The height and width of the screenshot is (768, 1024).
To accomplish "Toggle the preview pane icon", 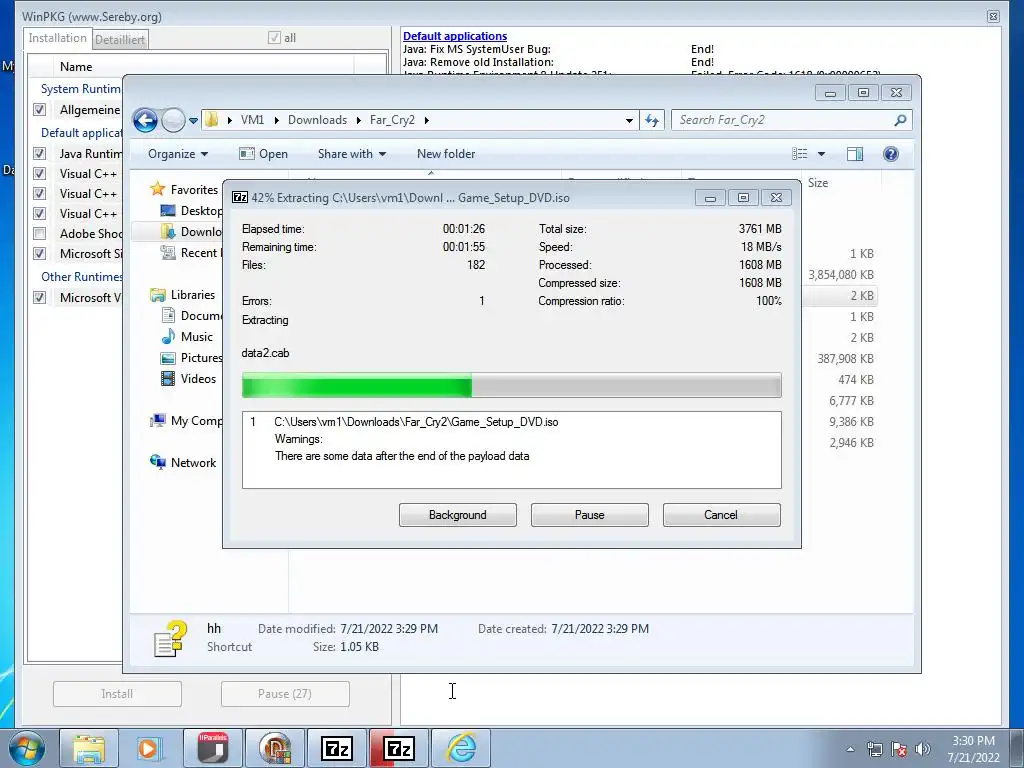I will pyautogui.click(x=854, y=153).
